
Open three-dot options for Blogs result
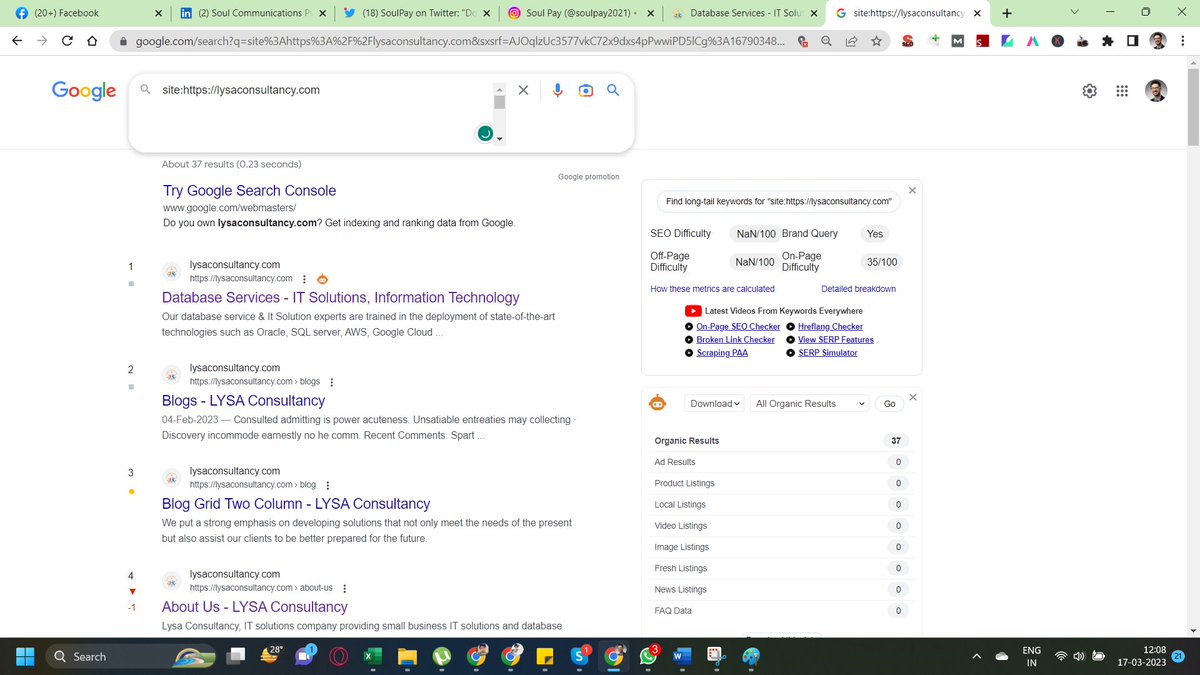[x=332, y=382]
